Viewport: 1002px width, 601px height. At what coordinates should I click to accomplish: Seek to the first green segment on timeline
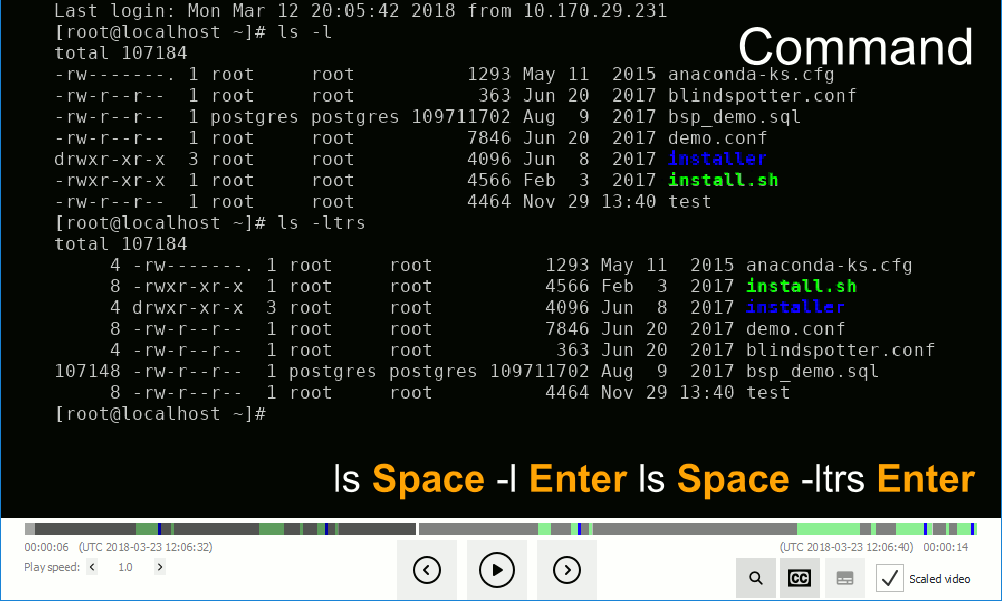coord(146,529)
